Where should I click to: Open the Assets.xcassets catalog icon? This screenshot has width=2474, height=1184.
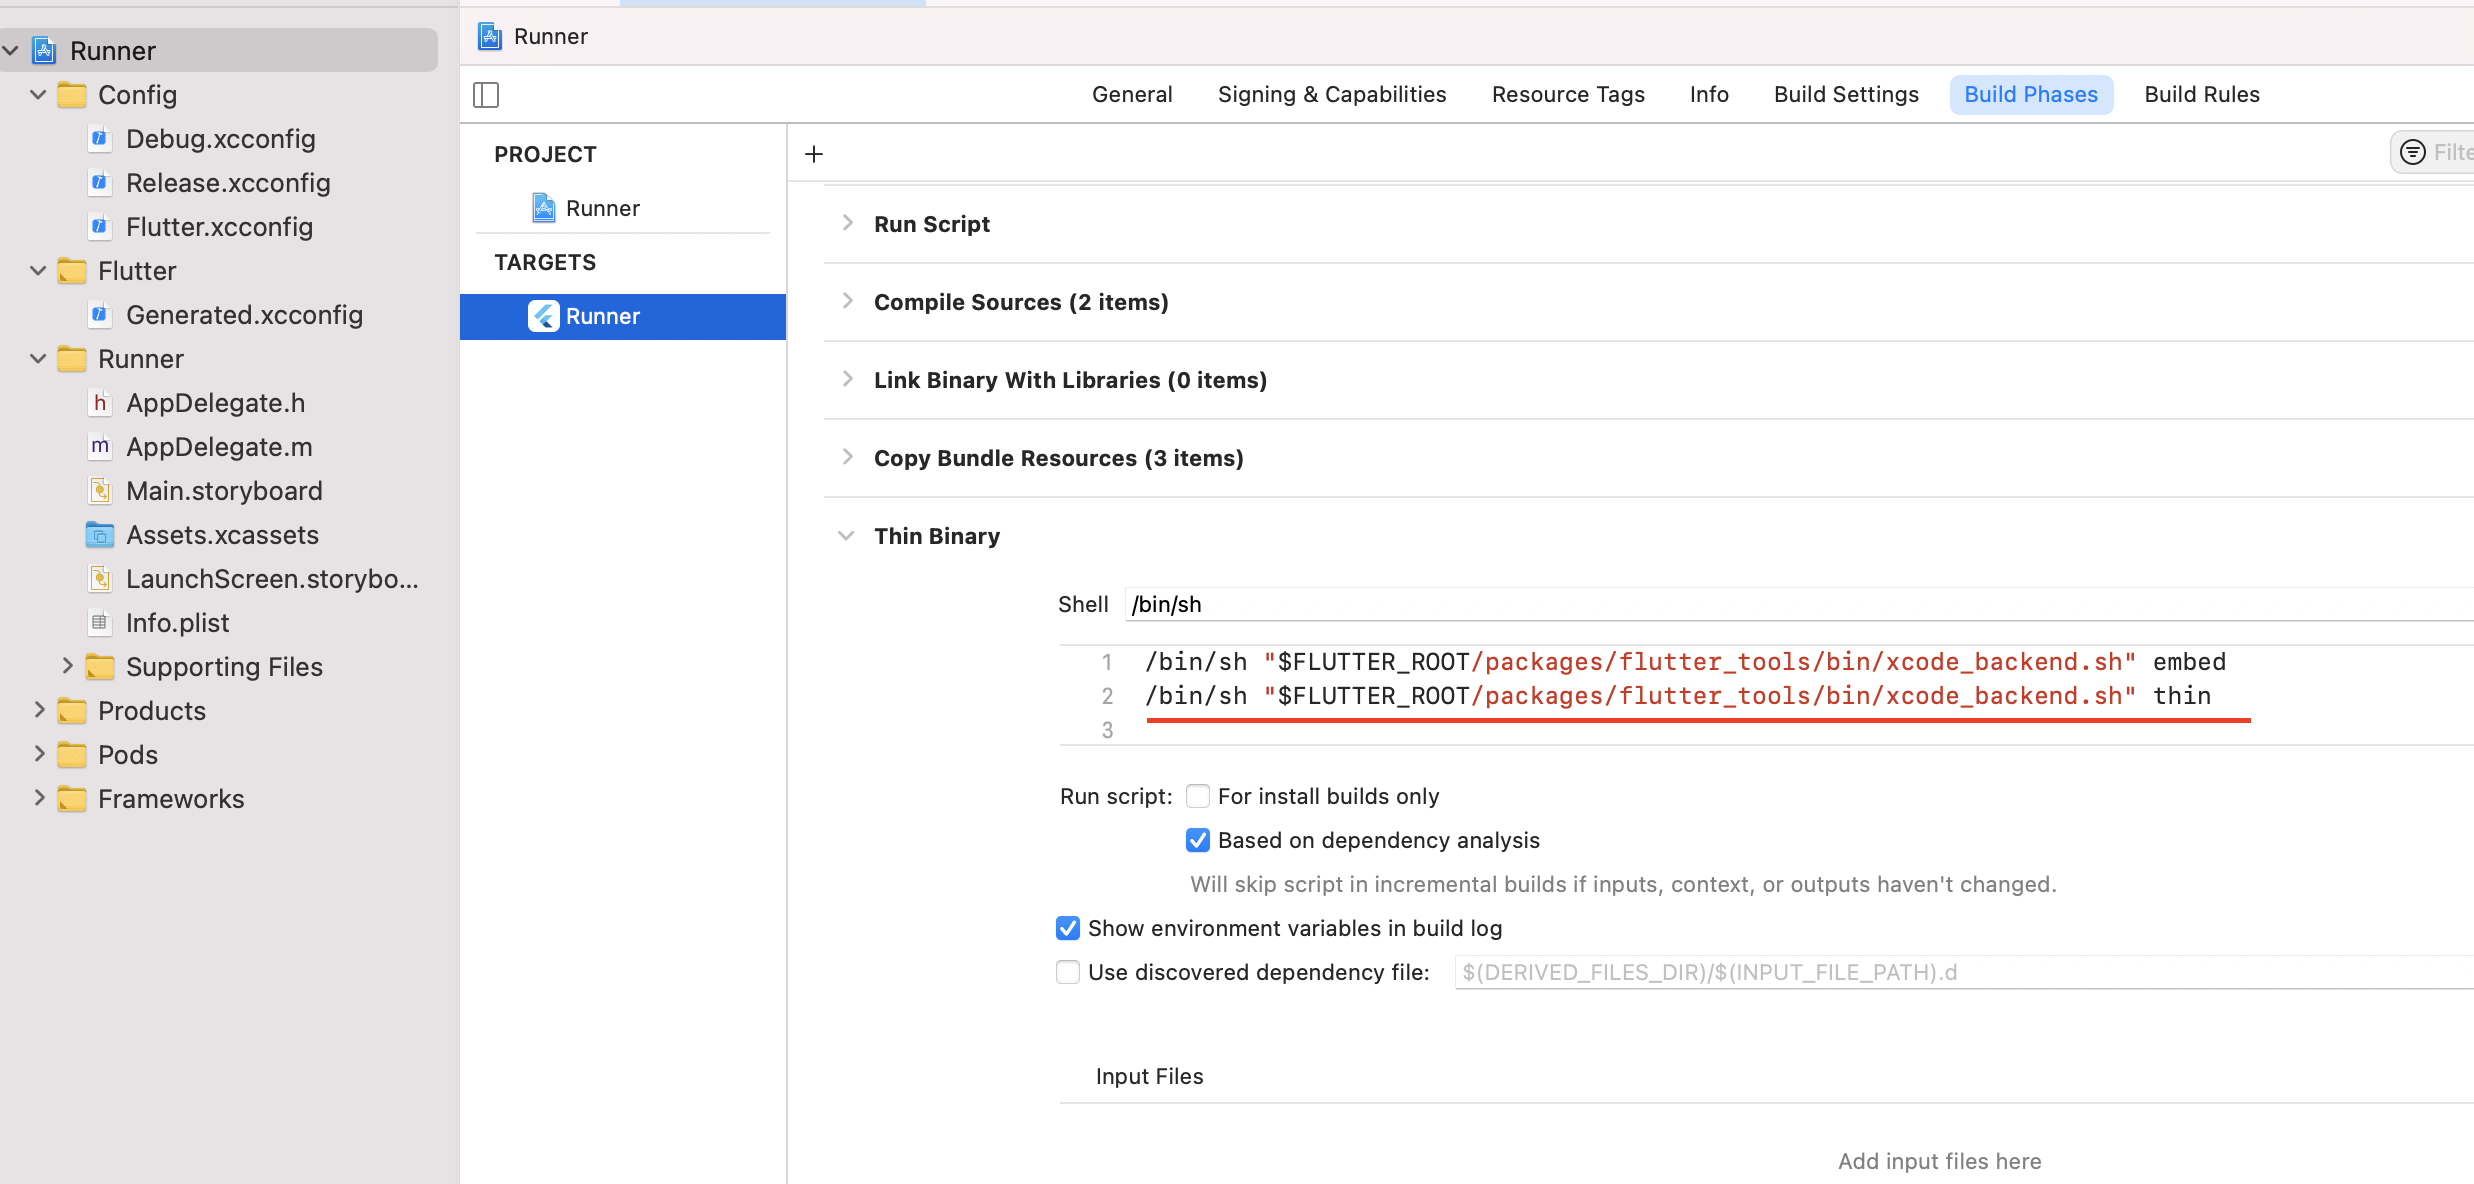pyautogui.click(x=99, y=535)
